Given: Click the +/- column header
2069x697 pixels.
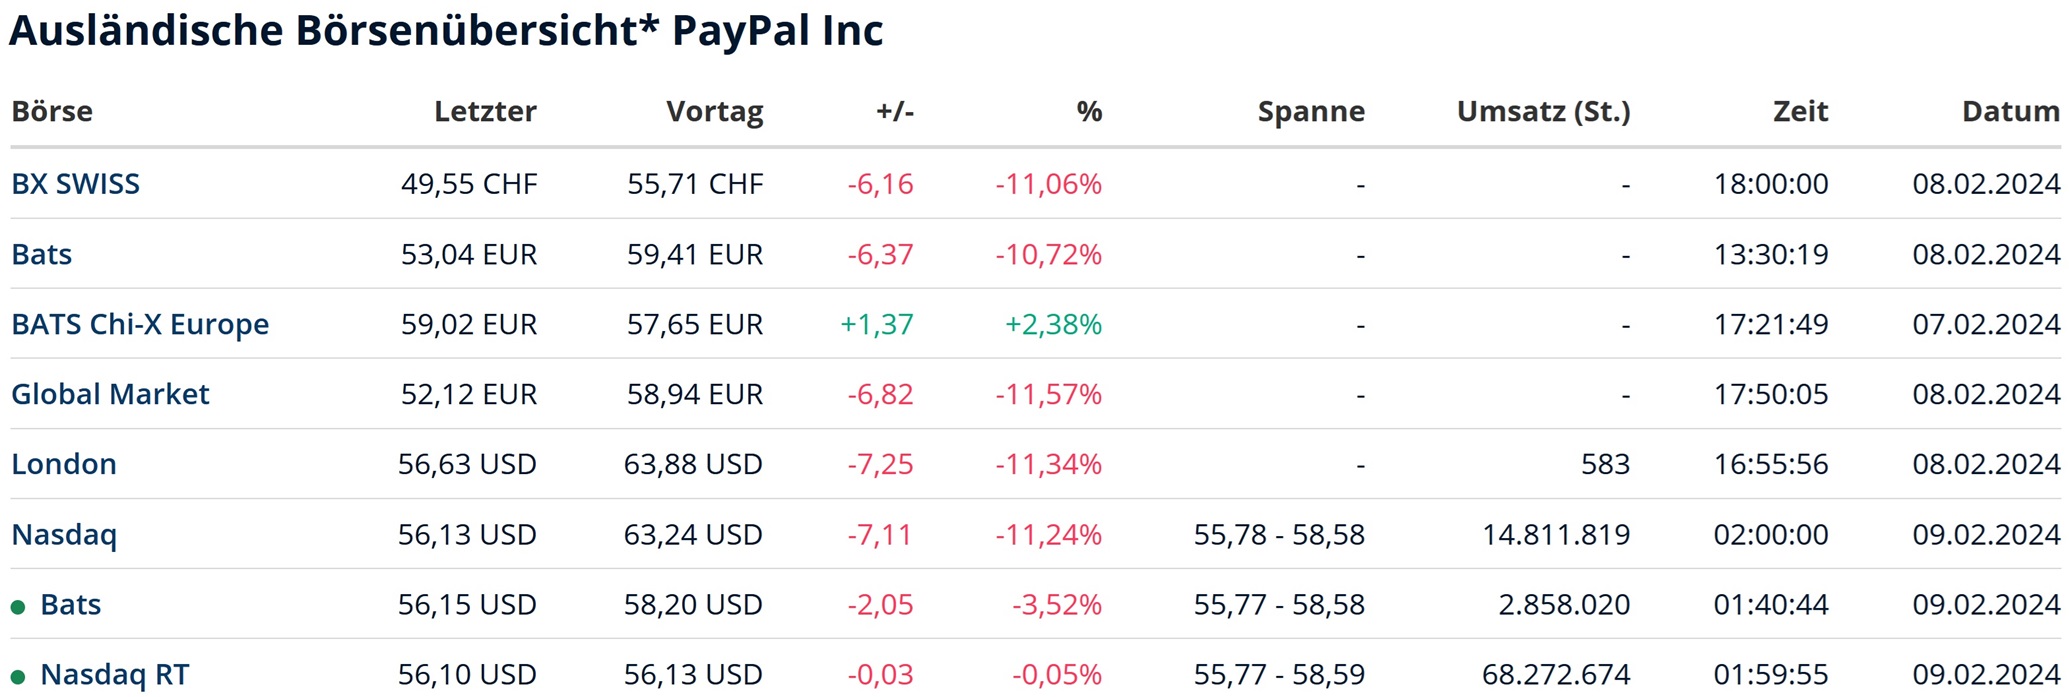Looking at the screenshot, I should [895, 111].
